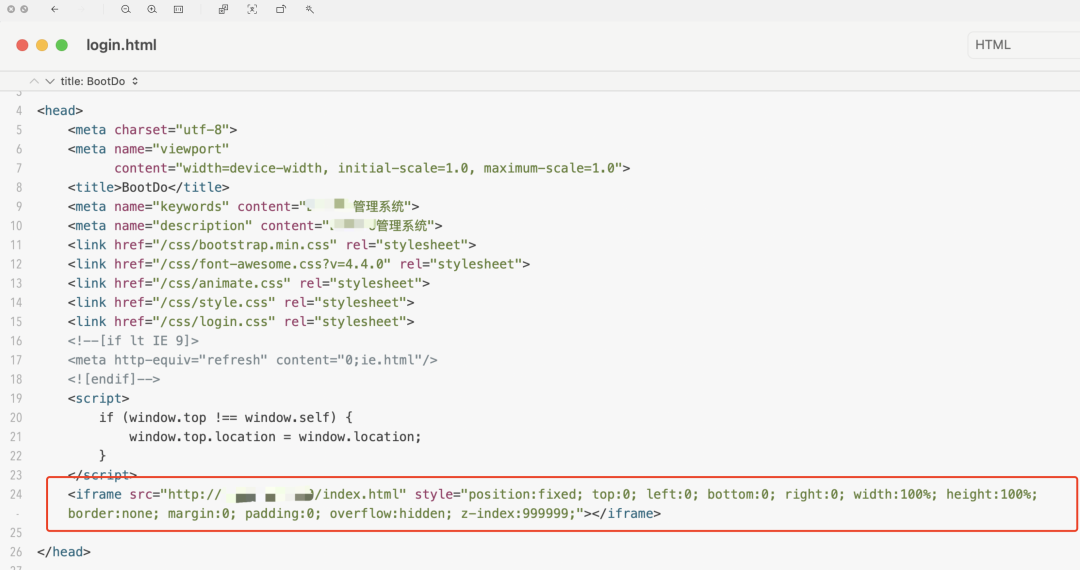Click the meta charset="utf-8" line

[x=152, y=129]
